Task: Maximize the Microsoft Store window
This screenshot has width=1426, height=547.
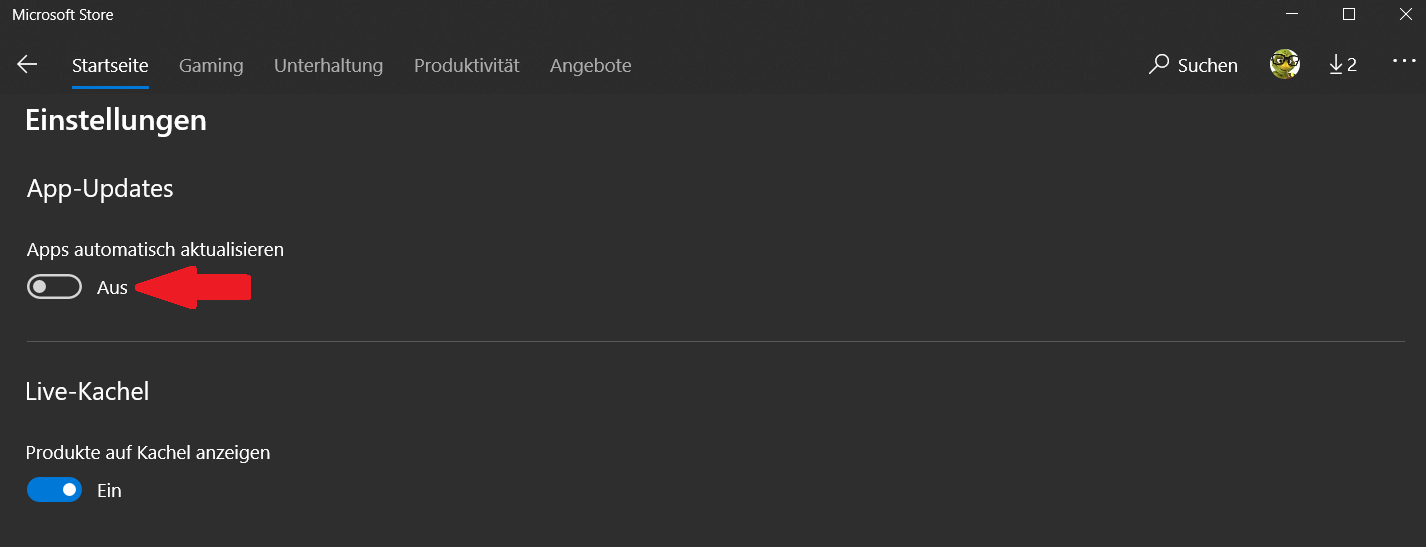Action: click(1349, 15)
